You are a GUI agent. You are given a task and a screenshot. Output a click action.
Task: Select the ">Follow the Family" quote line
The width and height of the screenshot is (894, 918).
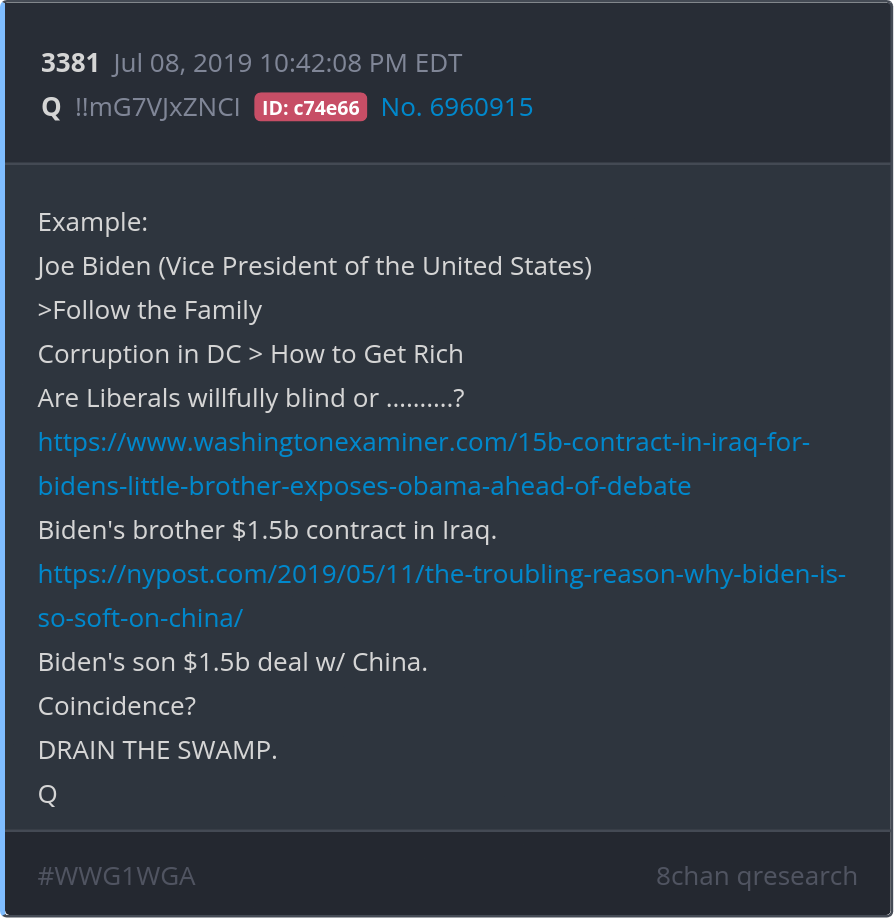coord(150,310)
